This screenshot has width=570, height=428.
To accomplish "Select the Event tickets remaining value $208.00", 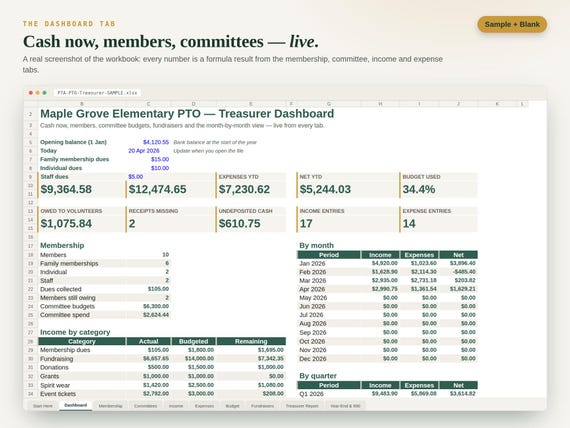I will 273,393.
